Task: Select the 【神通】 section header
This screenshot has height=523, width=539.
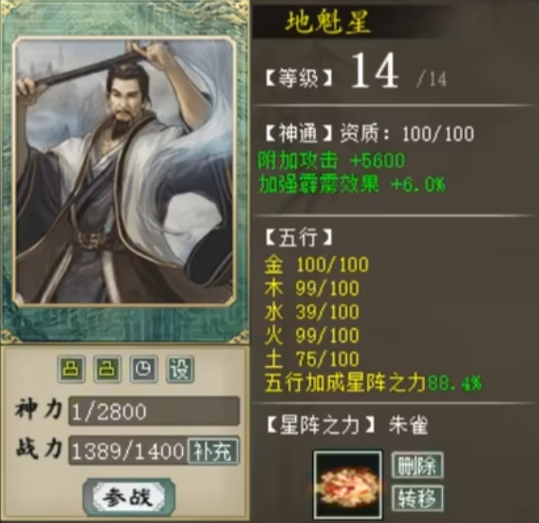Action: pos(298,134)
